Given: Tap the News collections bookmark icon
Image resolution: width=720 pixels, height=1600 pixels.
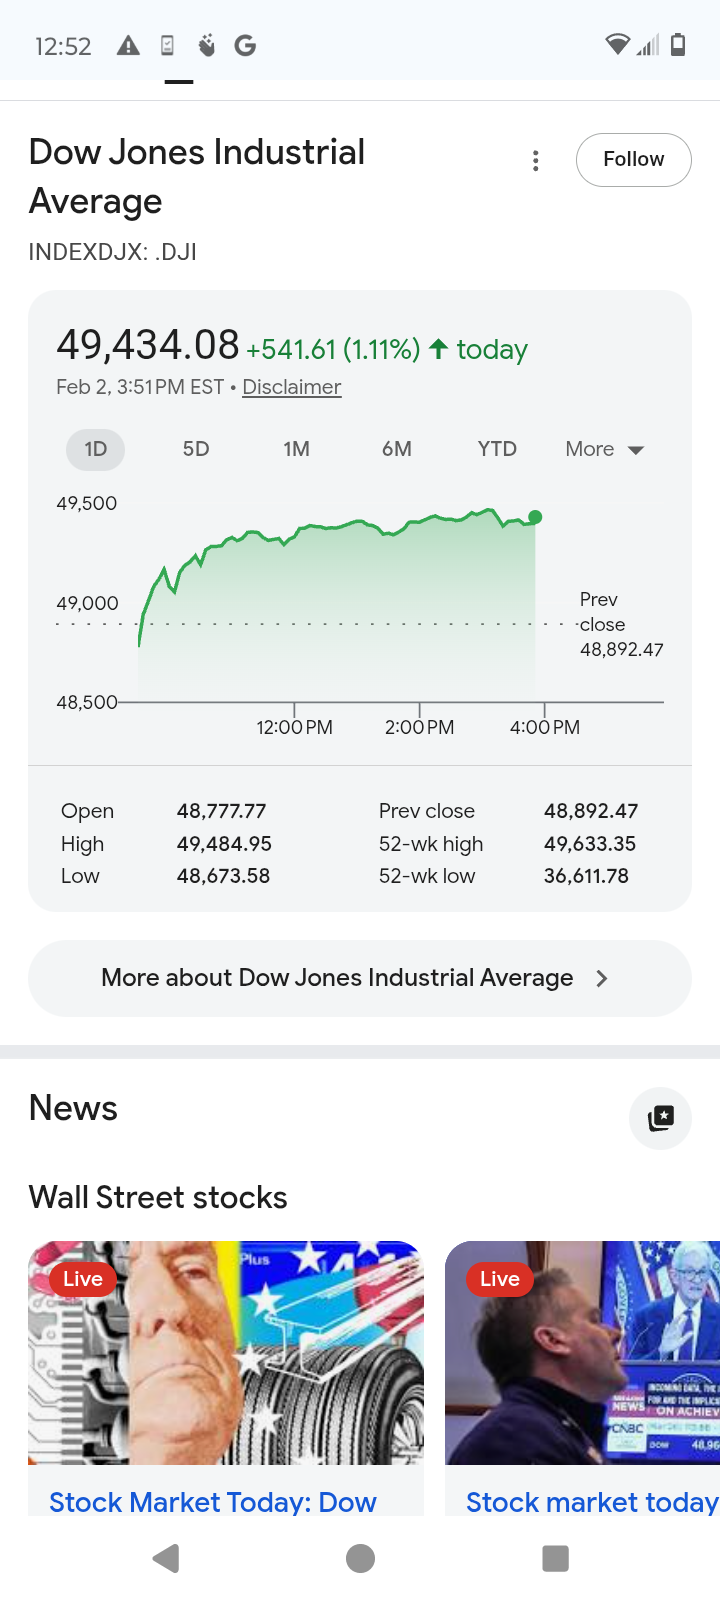Looking at the screenshot, I should [x=660, y=1118].
